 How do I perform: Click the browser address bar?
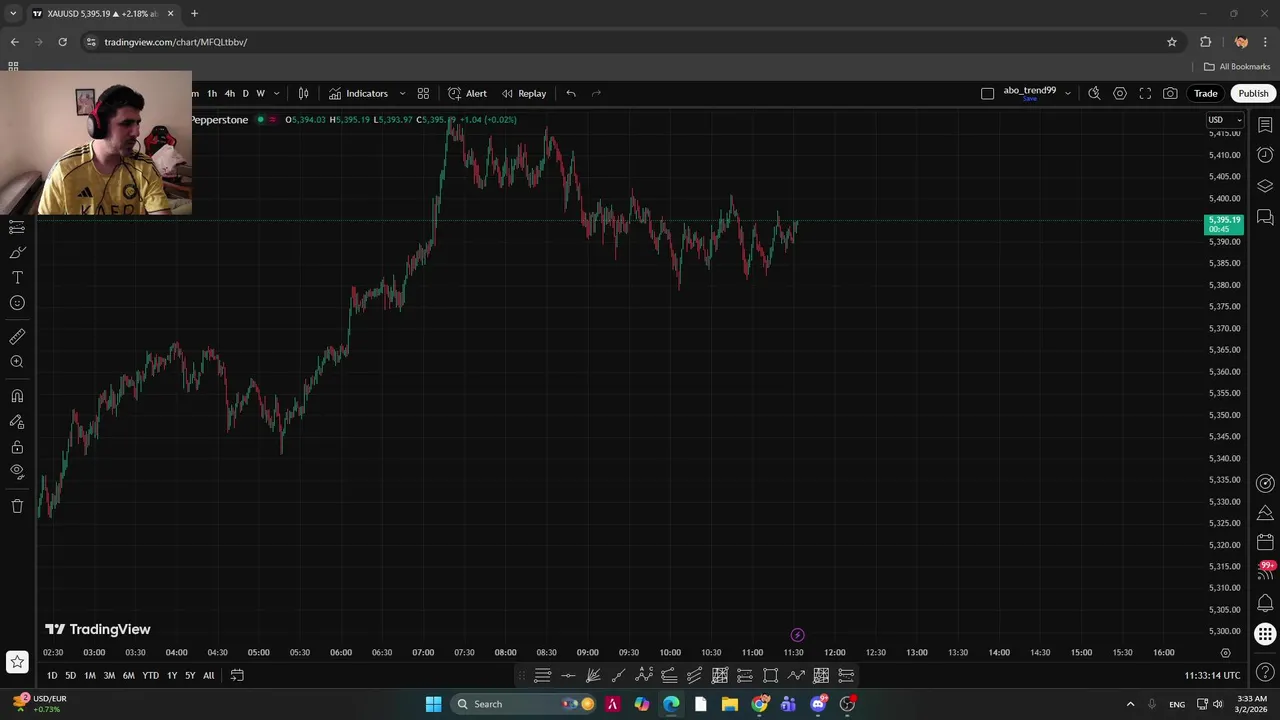620,42
